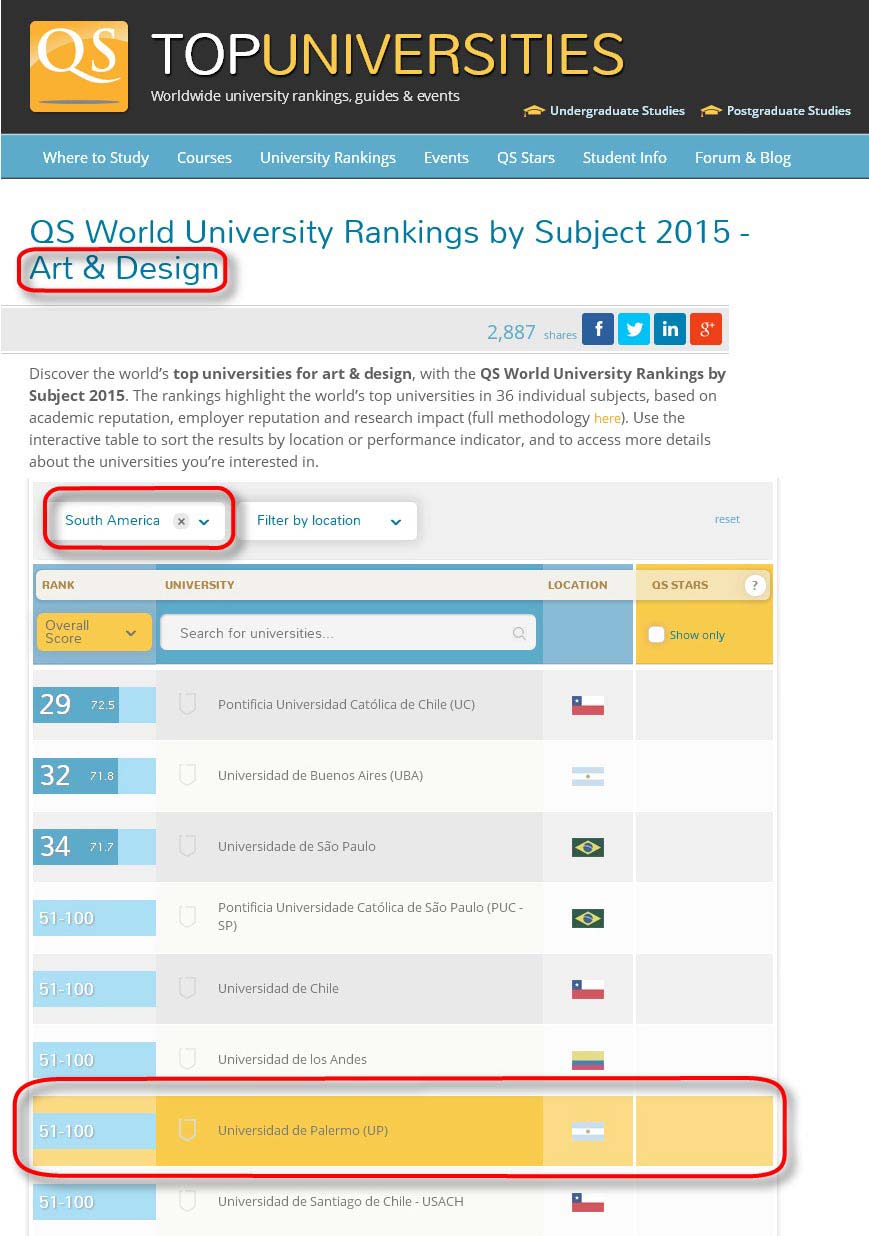869x1236 pixels.
Task: Click Chile flag in USACH row
Action: 588,1202
